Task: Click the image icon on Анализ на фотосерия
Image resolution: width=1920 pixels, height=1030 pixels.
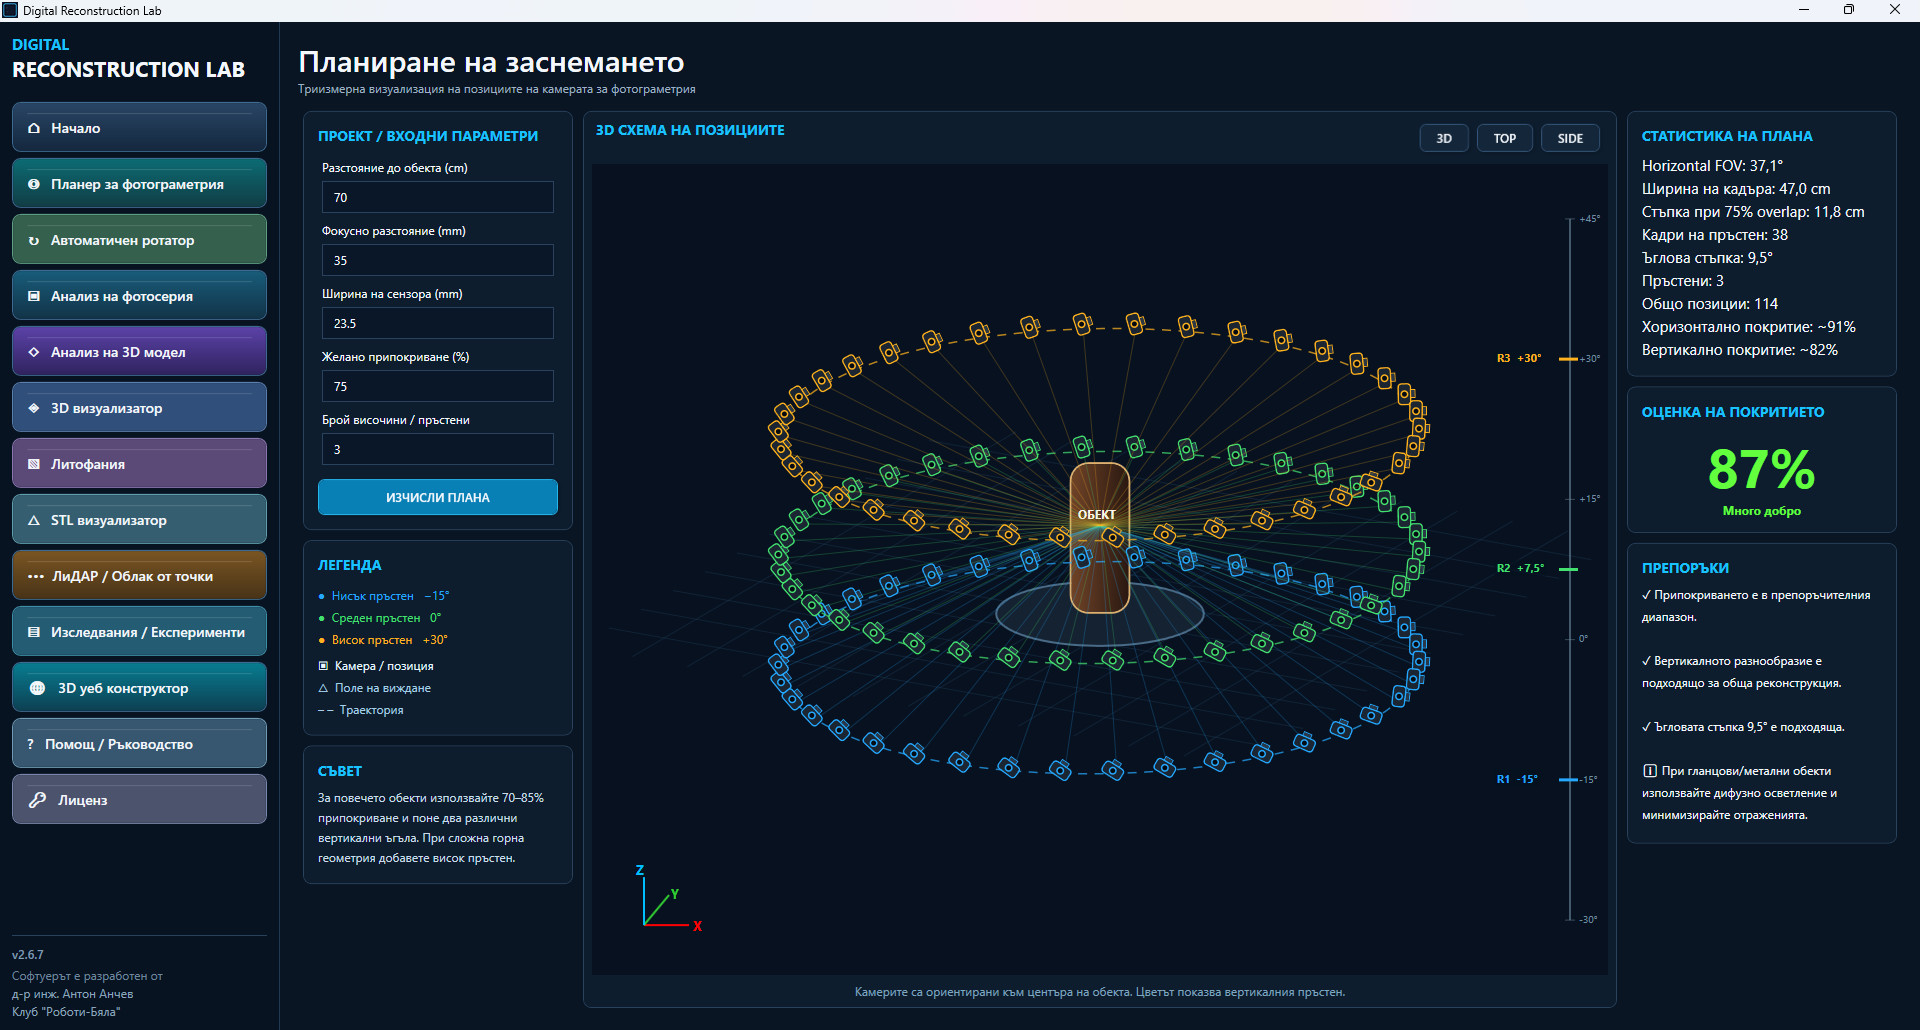Action: tap(34, 296)
